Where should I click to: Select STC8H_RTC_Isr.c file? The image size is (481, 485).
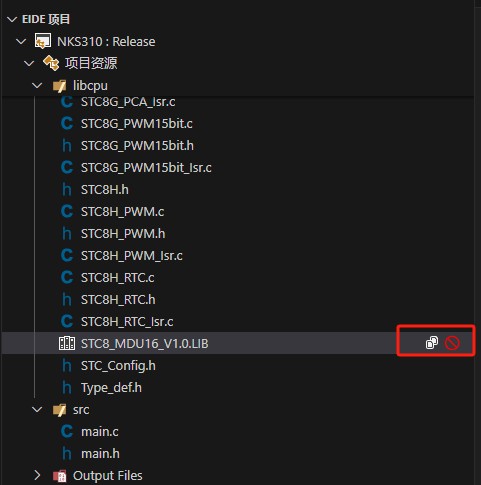coord(127,322)
